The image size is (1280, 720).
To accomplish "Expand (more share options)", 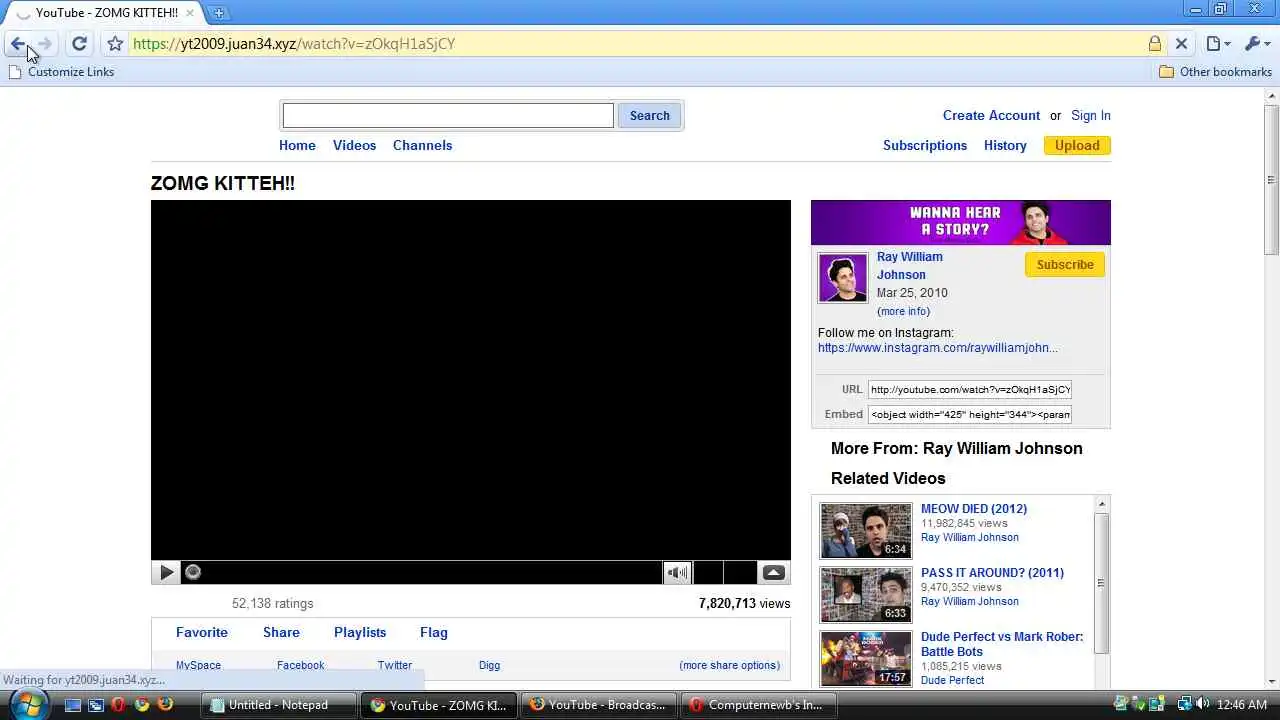I will point(730,666).
